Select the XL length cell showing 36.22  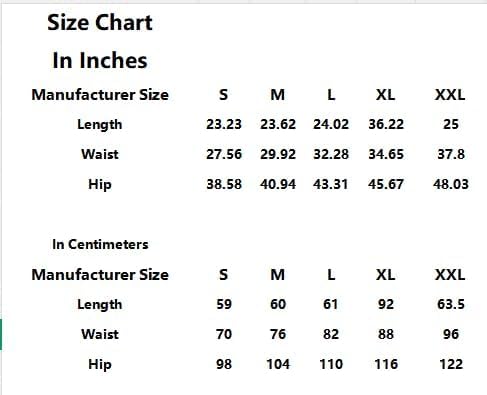coord(386,124)
